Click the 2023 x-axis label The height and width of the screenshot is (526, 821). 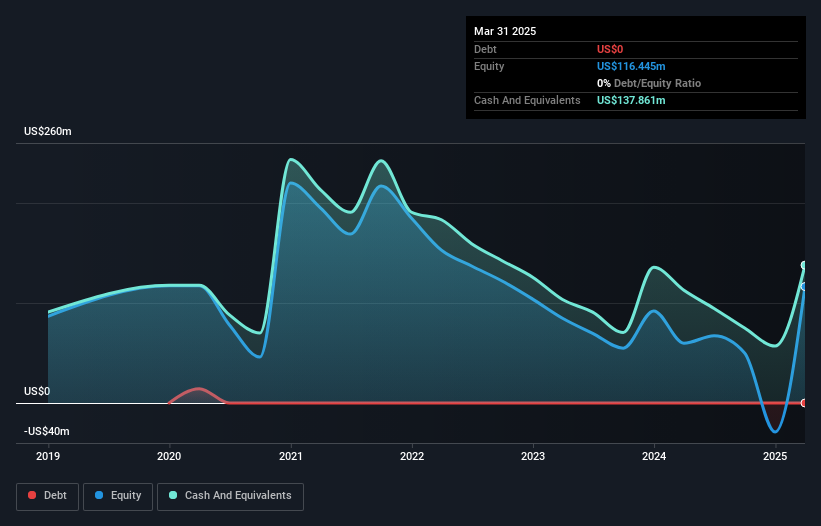[x=533, y=456]
